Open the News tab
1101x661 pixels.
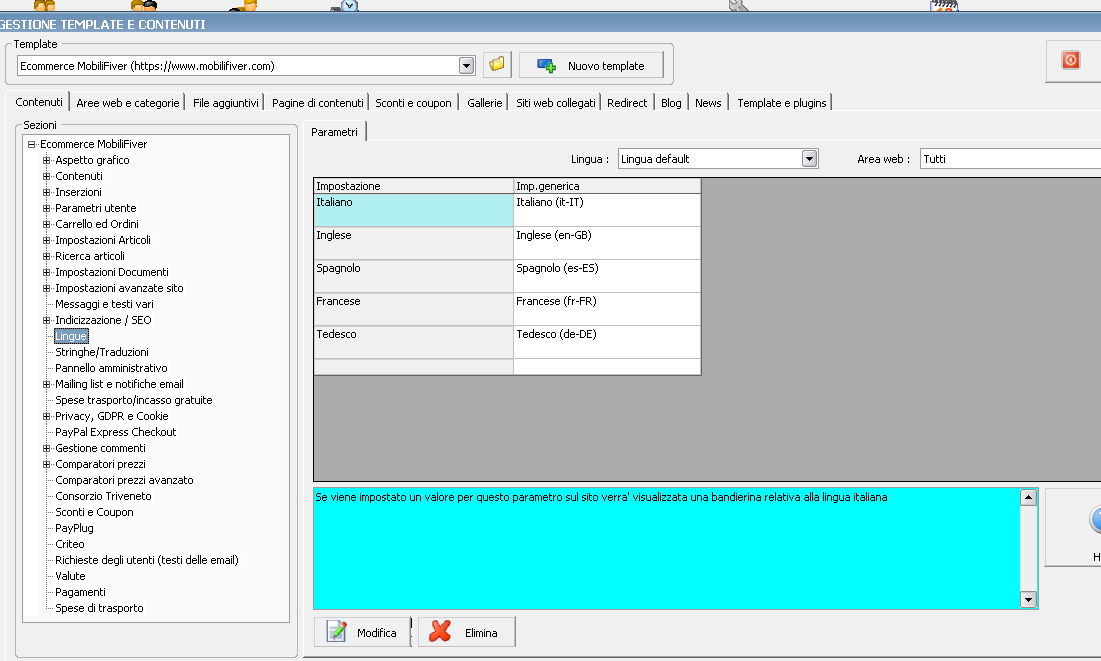pos(708,103)
